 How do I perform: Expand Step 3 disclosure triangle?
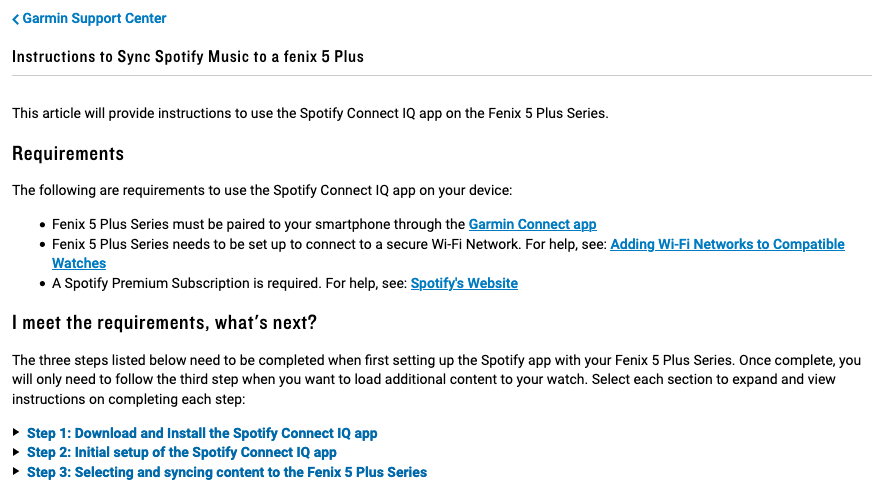[16, 472]
